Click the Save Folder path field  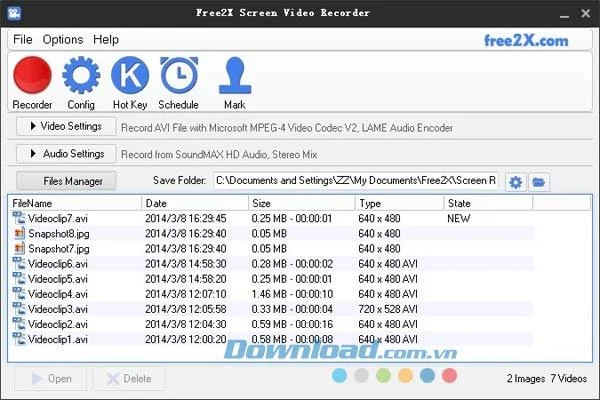point(356,181)
